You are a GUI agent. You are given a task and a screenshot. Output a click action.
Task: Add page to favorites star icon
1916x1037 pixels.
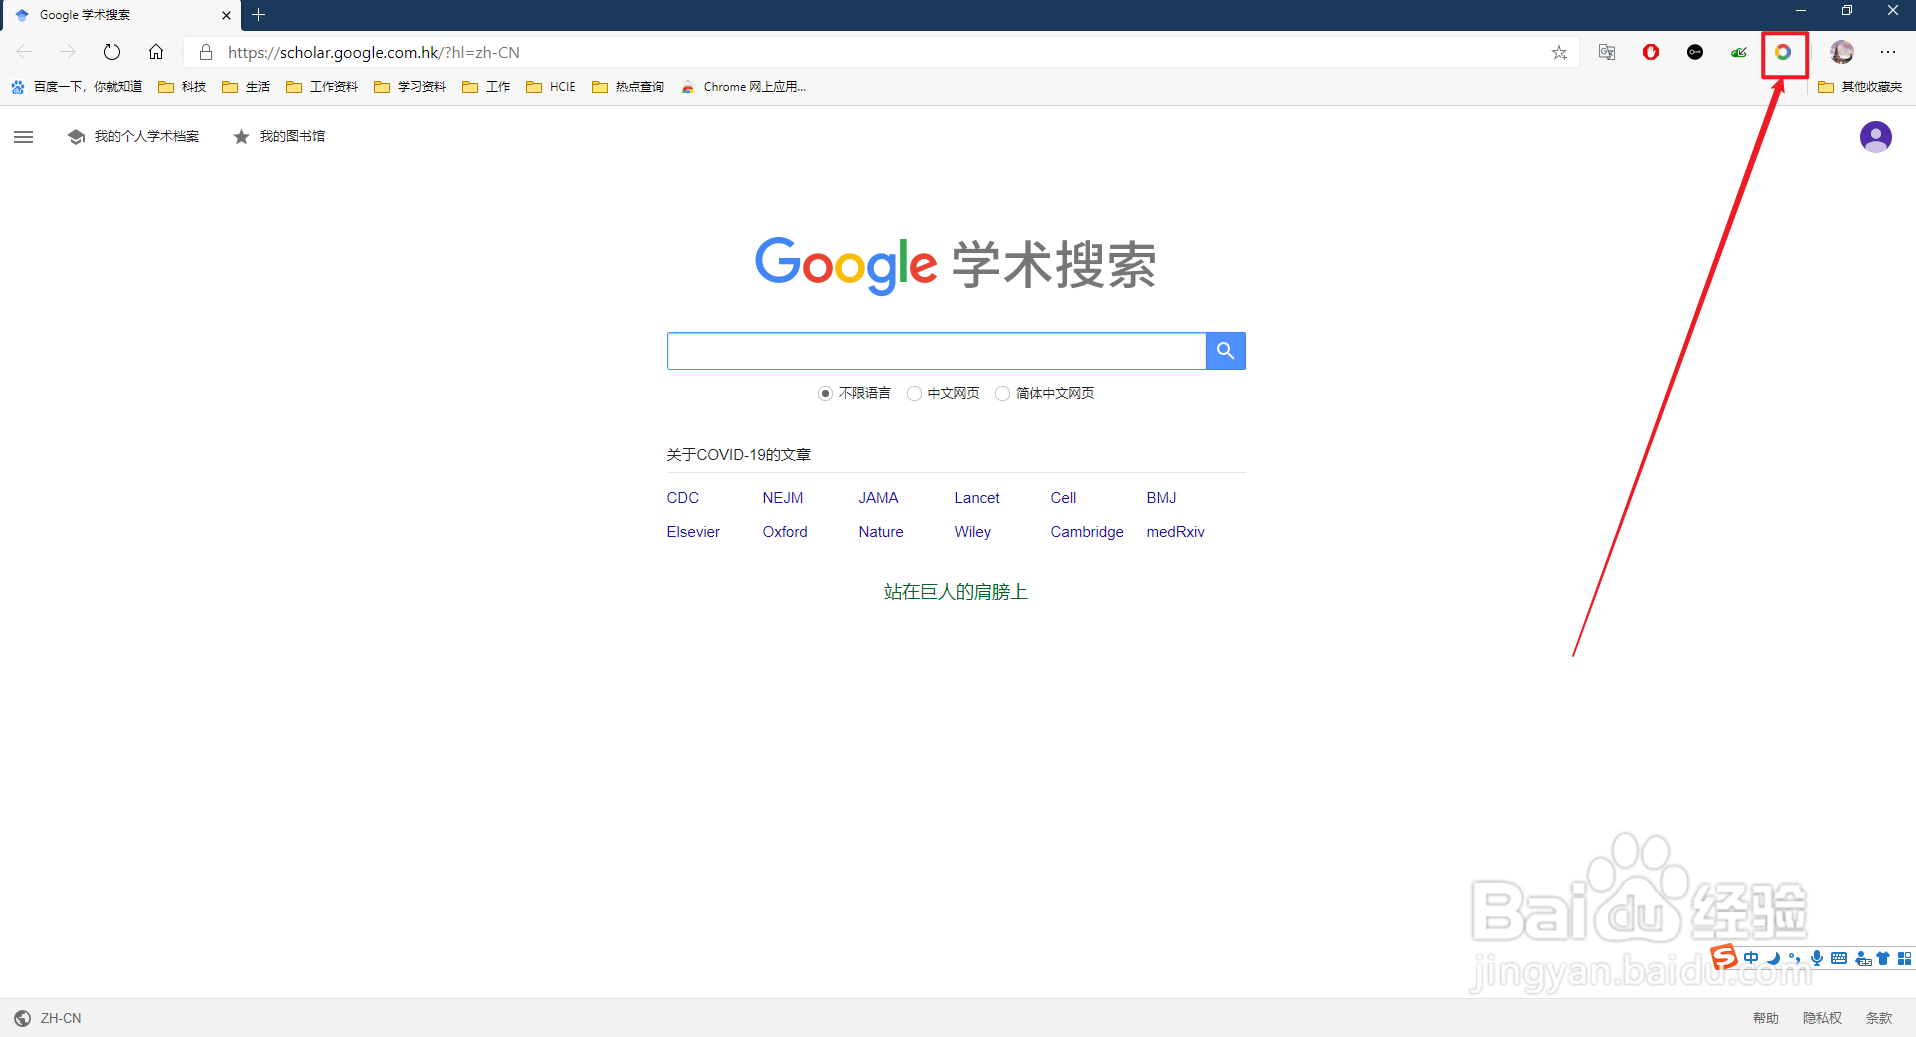tap(1559, 52)
